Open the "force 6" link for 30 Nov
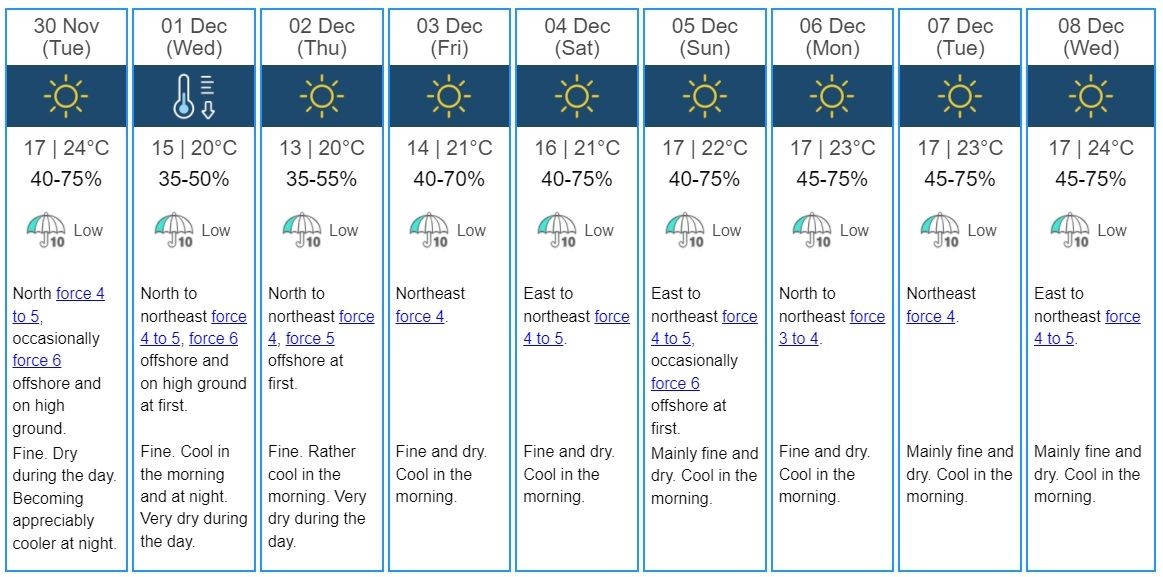The image size is (1163, 577). (x=37, y=360)
